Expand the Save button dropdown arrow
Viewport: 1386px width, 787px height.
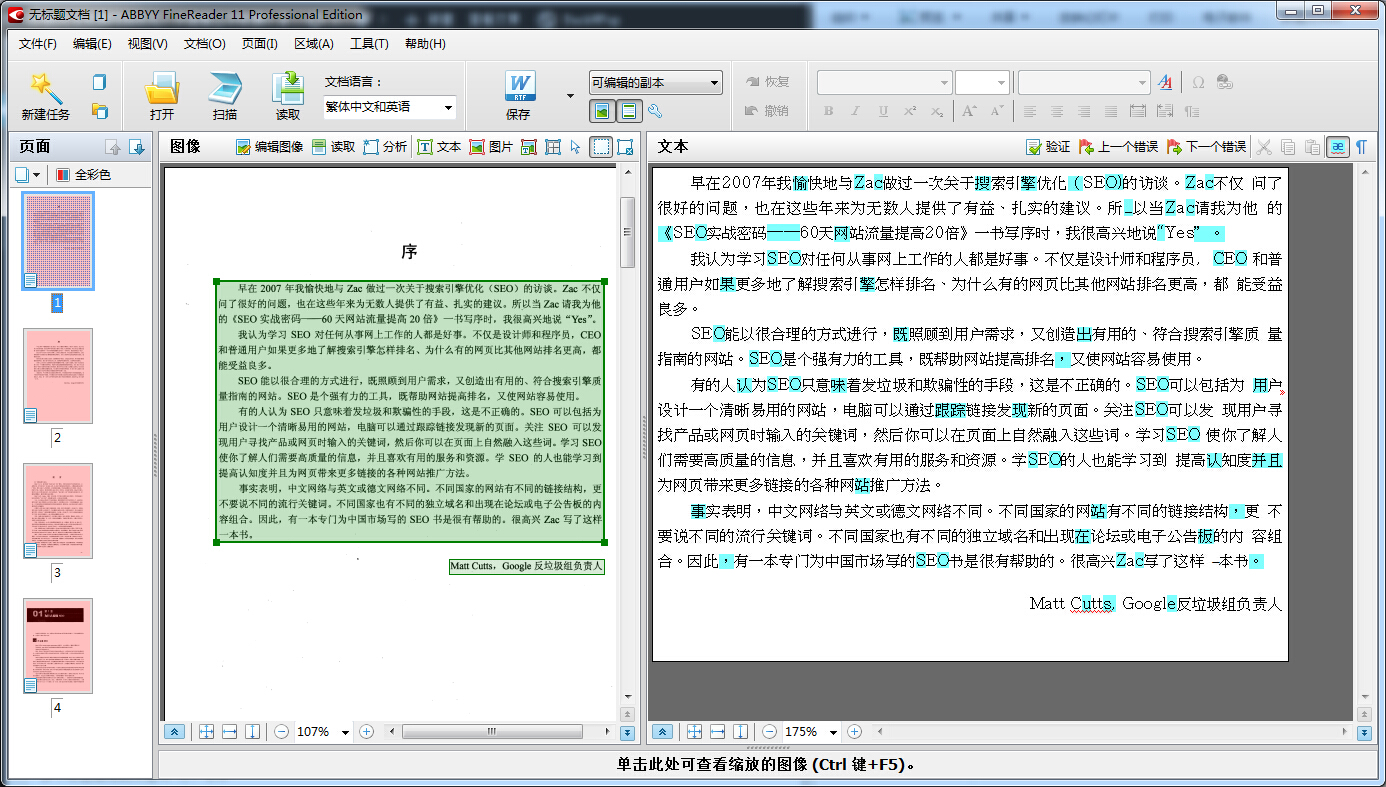tap(571, 95)
